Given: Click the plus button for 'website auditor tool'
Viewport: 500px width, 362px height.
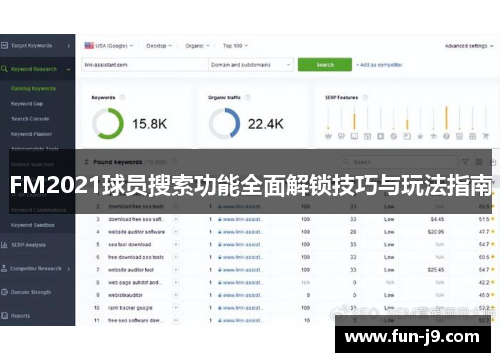Looking at the screenshot, I should [x=176, y=270].
